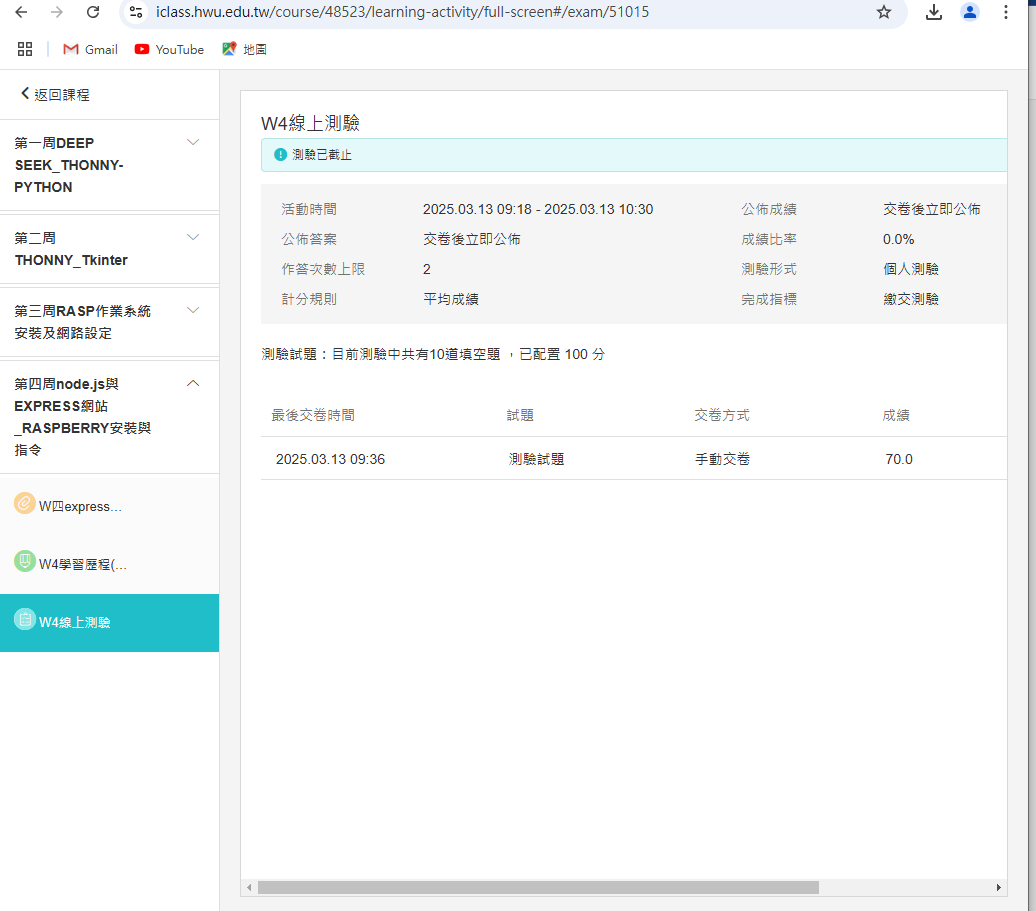This screenshot has height=911, width=1036.
Task: Click the site info icon in address bar
Action: (x=137, y=12)
